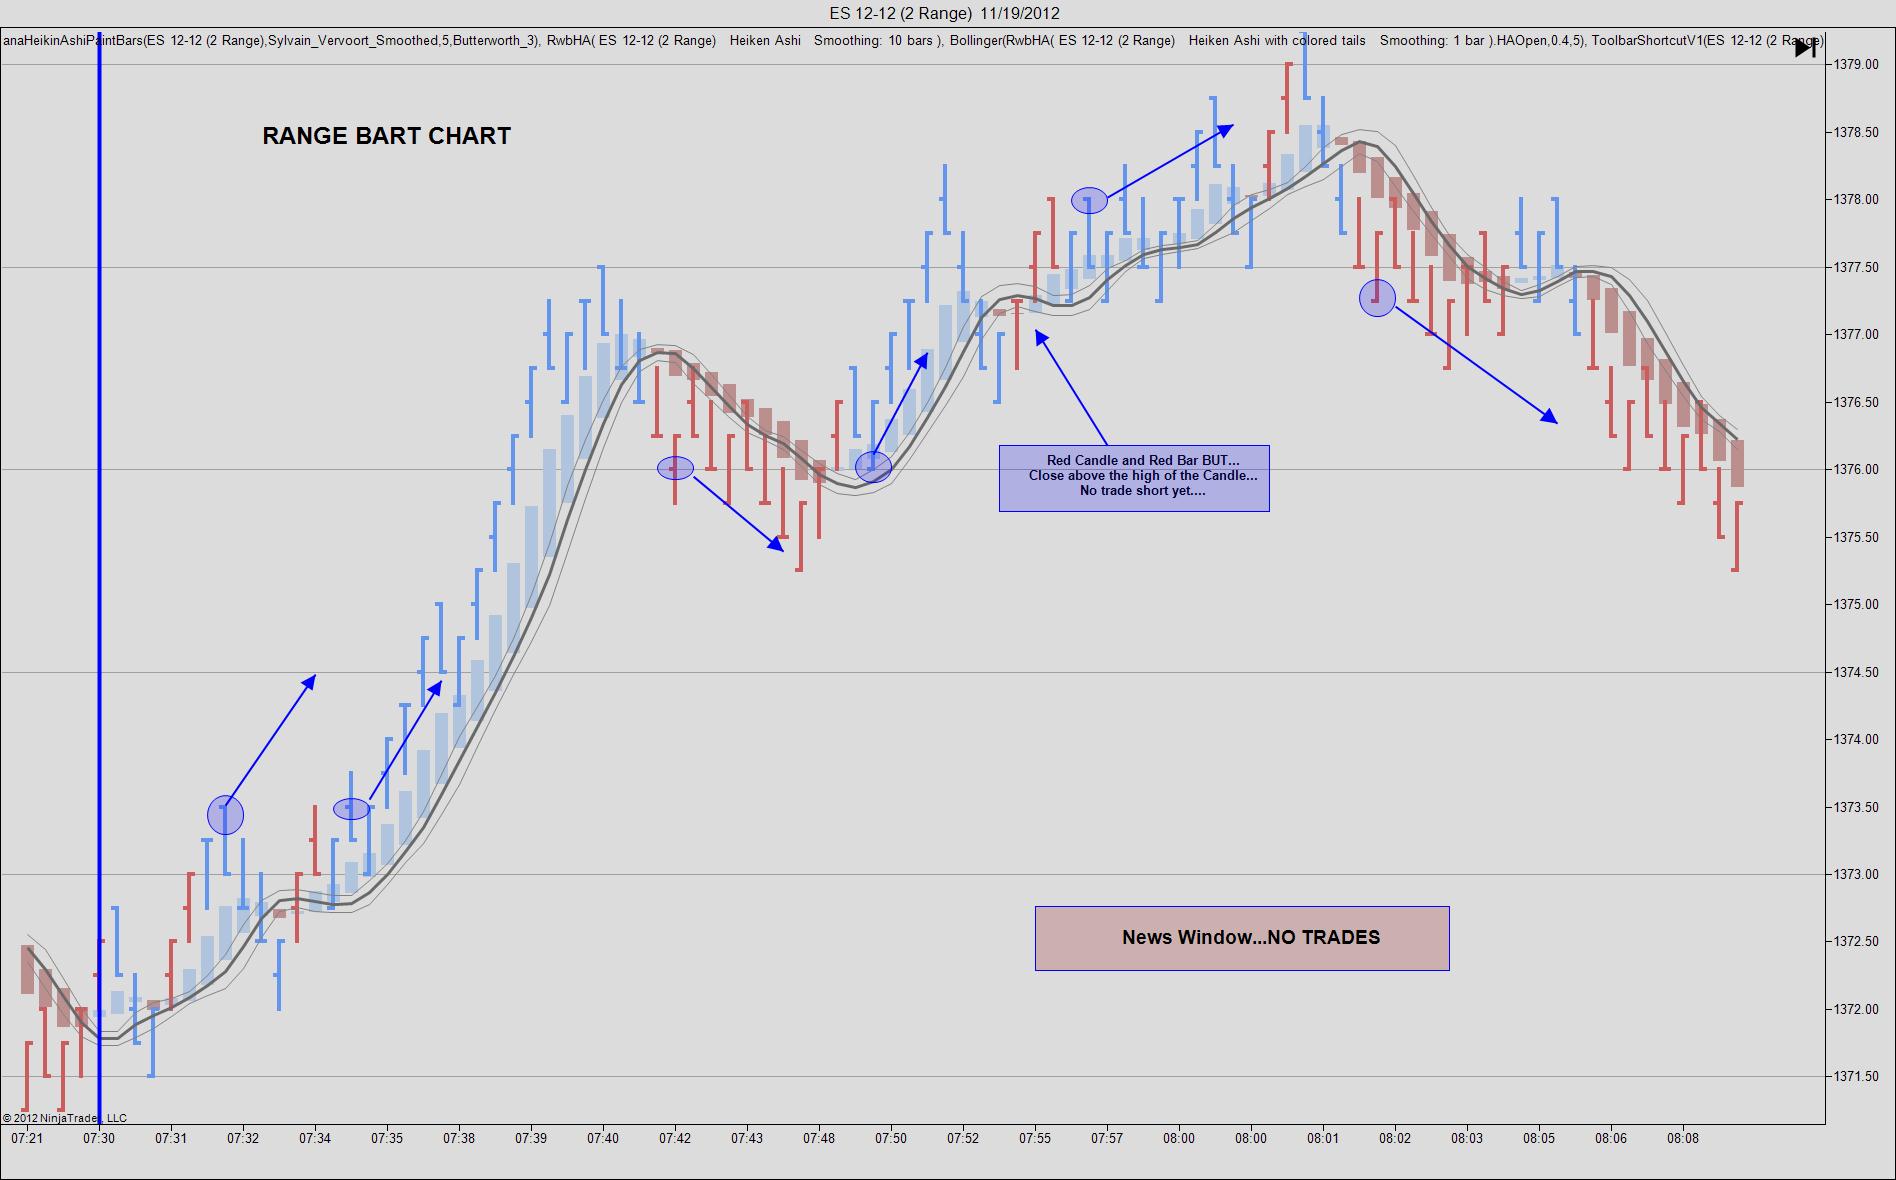The image size is (1896, 1180).
Task: Select the 07:48 time axis label
Action: pyautogui.click(x=819, y=1138)
